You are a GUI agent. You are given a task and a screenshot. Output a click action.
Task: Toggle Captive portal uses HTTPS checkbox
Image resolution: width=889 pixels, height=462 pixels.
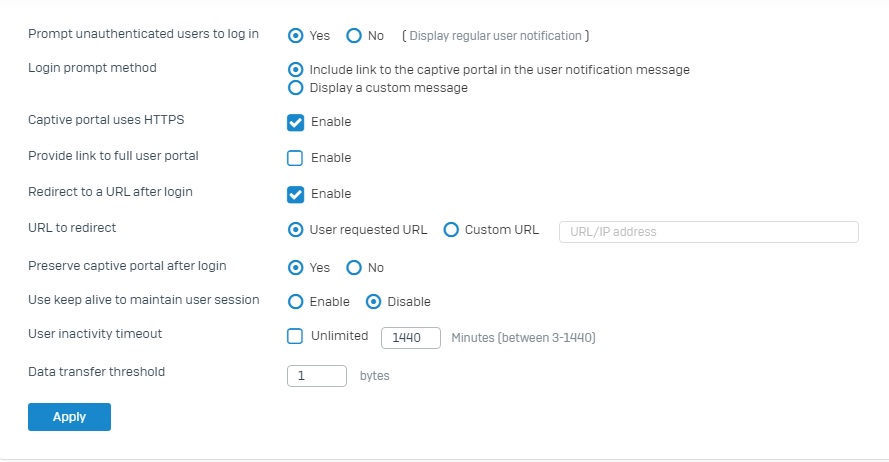click(x=295, y=122)
